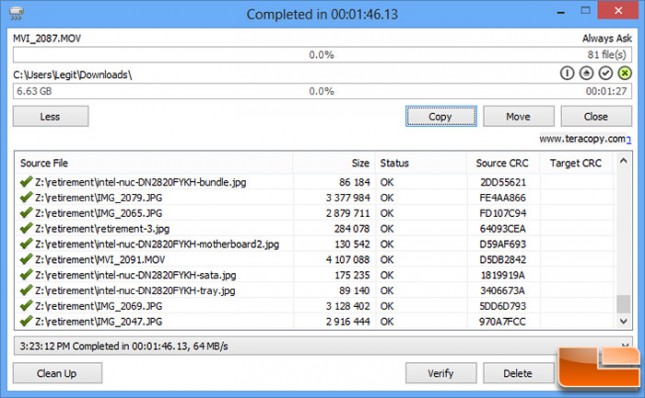Image resolution: width=645 pixels, height=398 pixels.
Task: Collapse the panel with the Less button
Action: click(51, 116)
